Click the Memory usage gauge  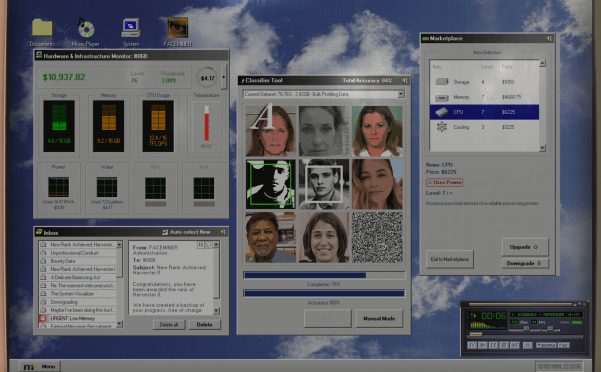click(108, 126)
